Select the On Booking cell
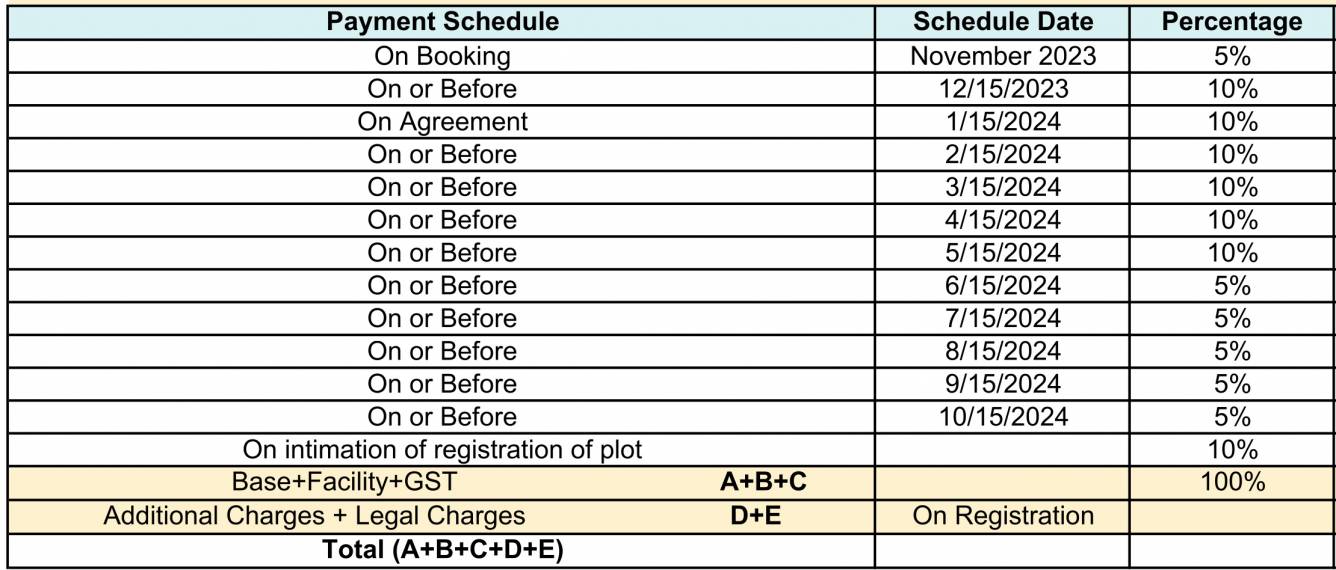The height and width of the screenshot is (570, 1336). click(x=442, y=56)
